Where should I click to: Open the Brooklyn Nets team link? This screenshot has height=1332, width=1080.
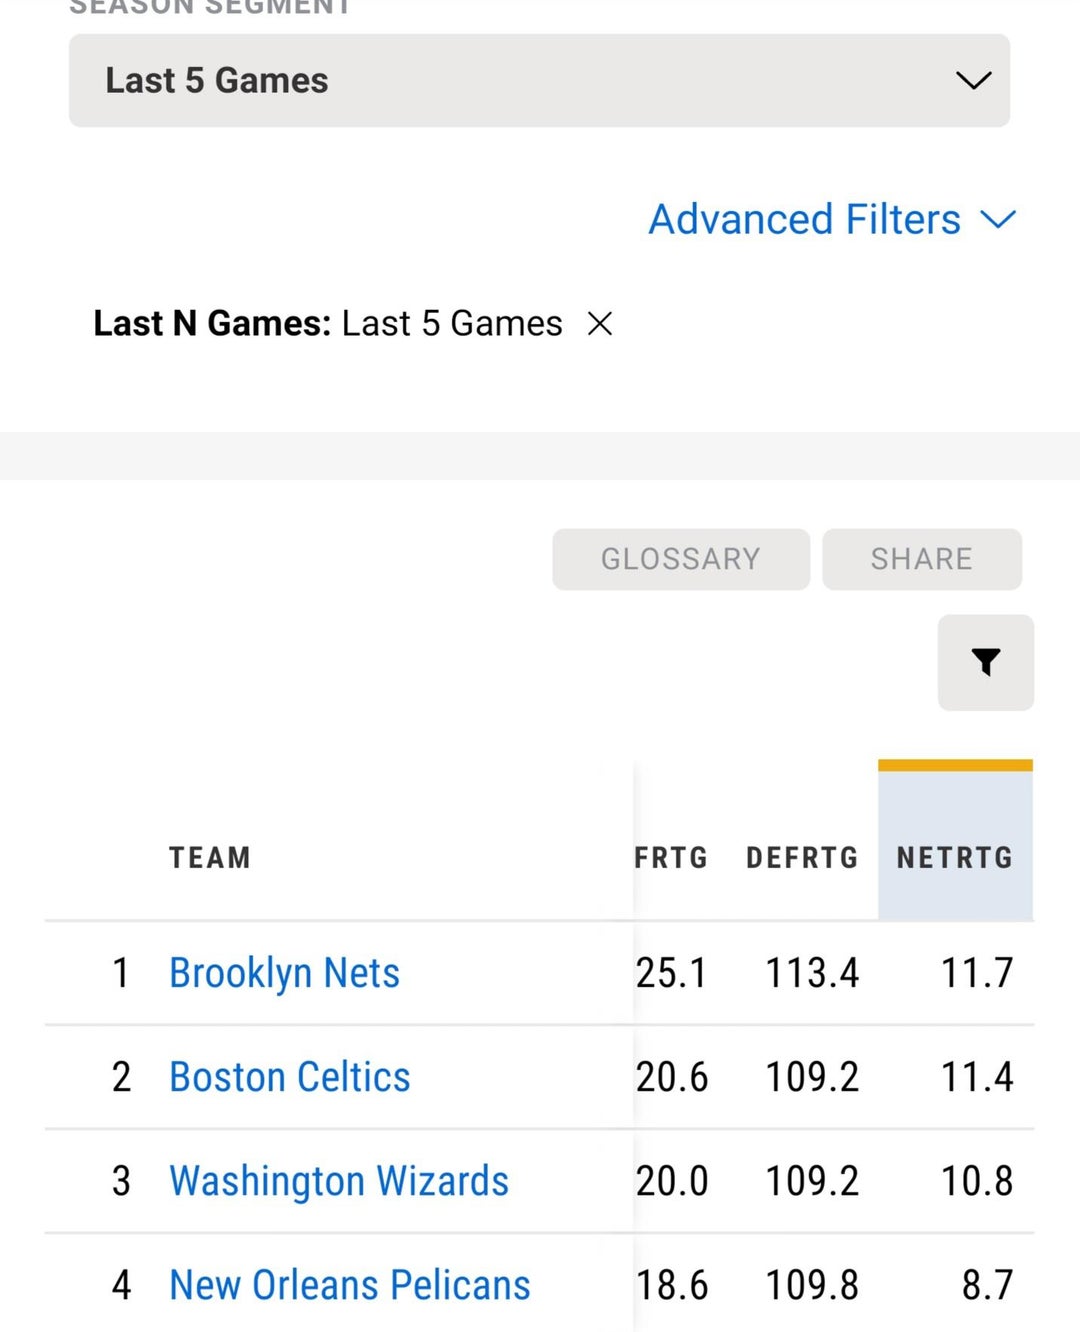point(284,973)
